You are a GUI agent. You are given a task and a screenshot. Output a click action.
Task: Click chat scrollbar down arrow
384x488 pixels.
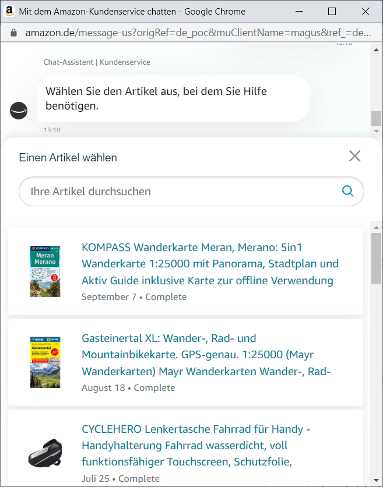[376, 131]
